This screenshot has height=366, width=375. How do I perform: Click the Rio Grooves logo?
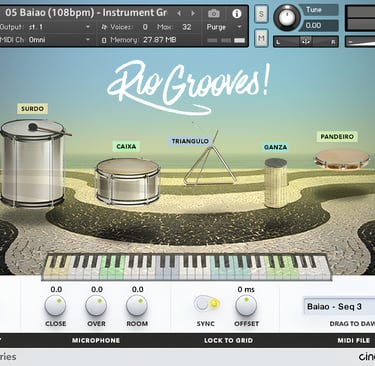(x=188, y=87)
